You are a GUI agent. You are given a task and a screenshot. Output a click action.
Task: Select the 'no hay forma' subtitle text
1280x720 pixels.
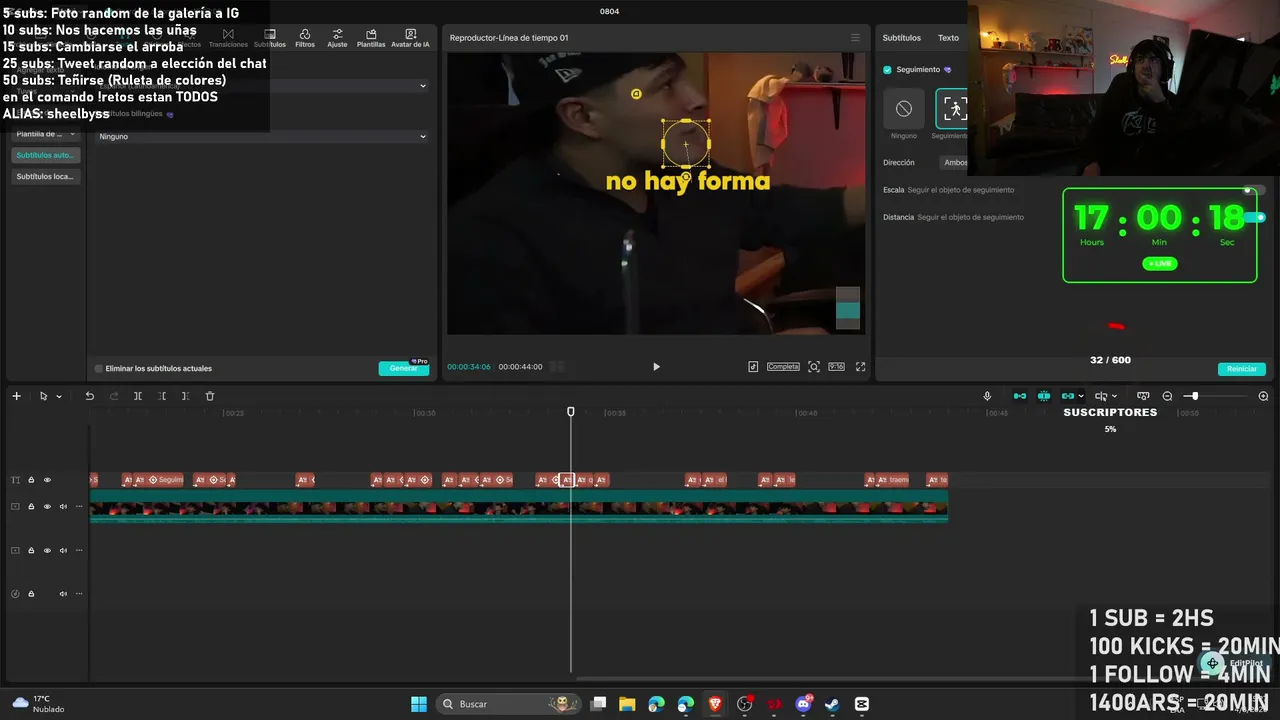688,181
